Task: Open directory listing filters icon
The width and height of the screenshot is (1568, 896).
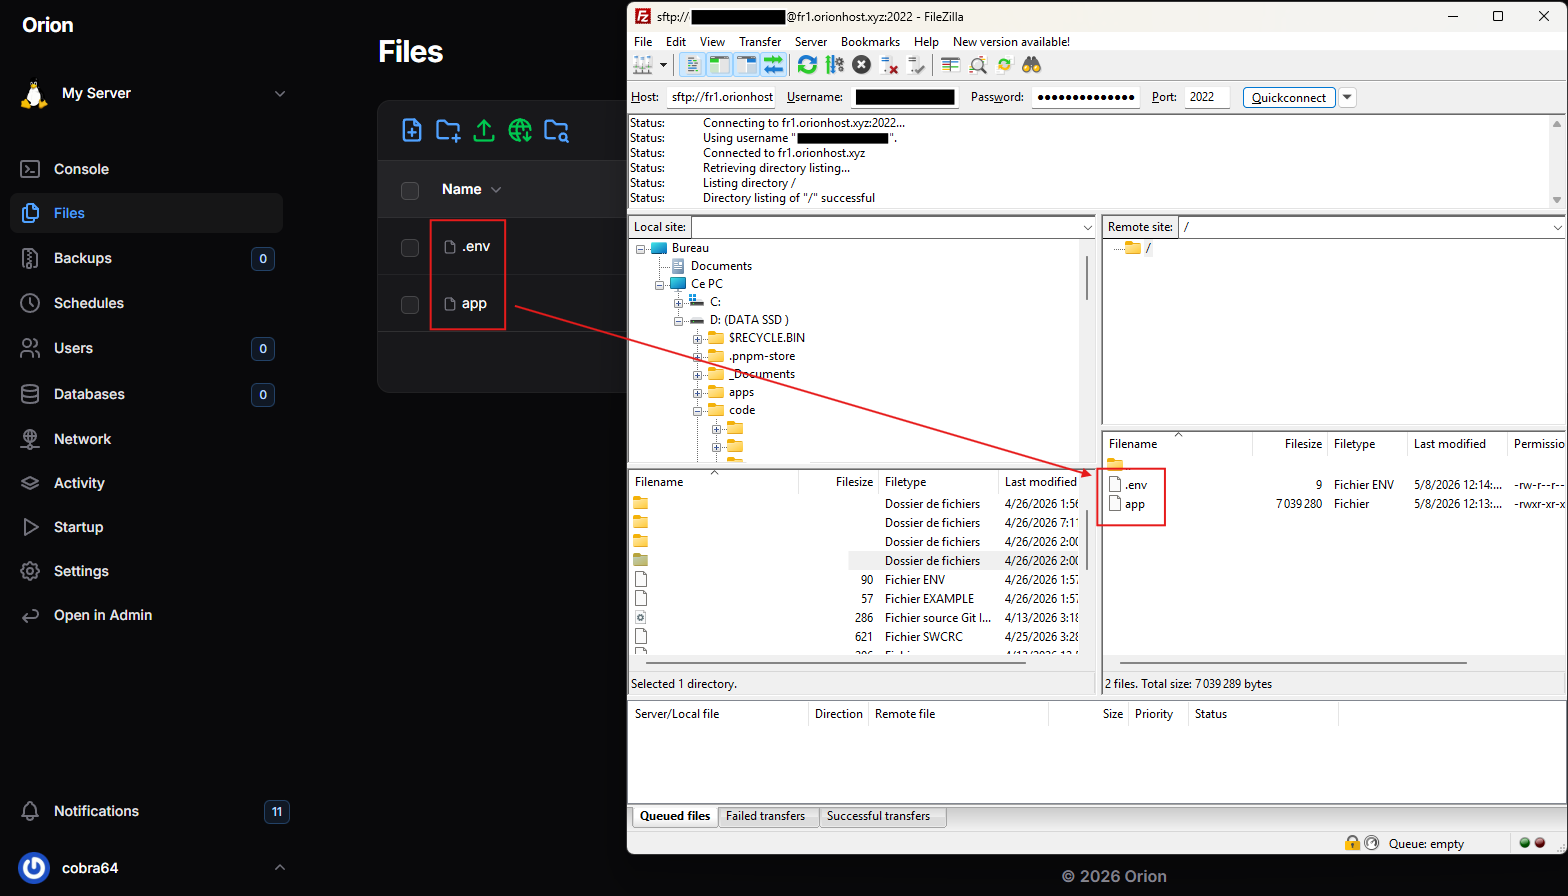Action: (x=950, y=65)
